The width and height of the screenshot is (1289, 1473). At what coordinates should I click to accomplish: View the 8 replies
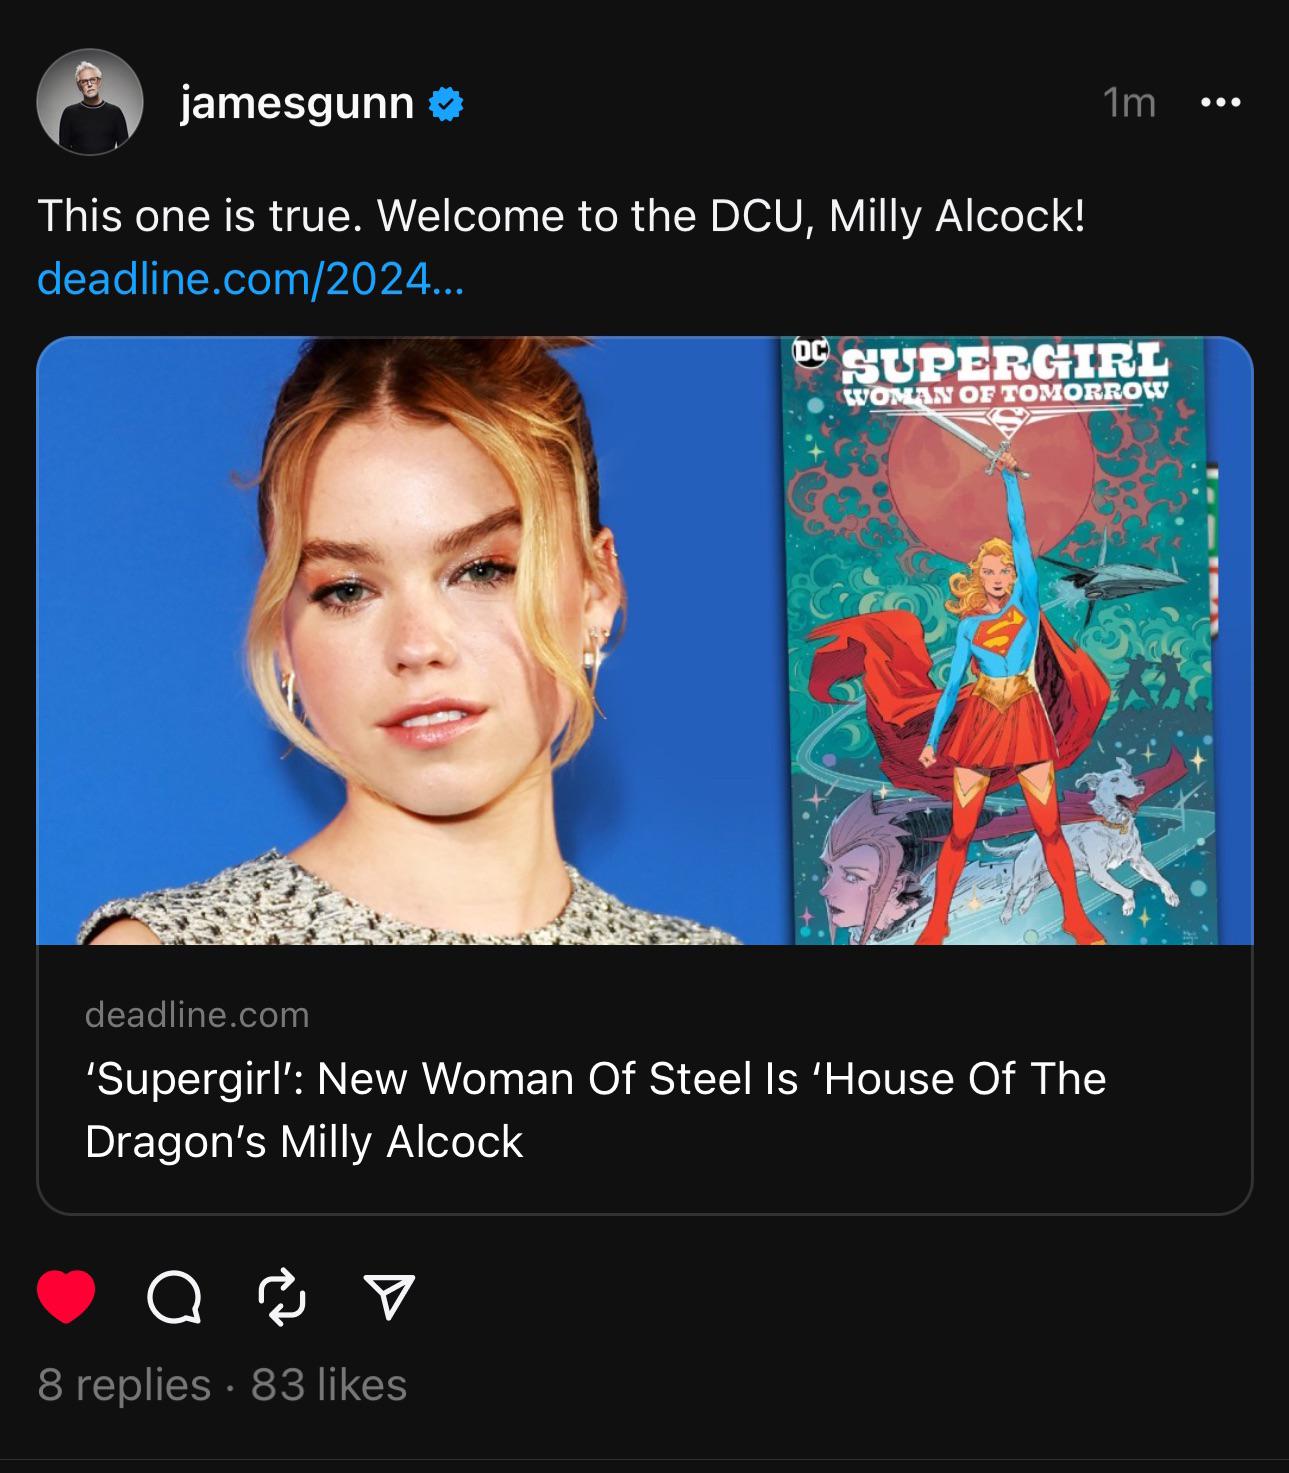click(x=124, y=1385)
